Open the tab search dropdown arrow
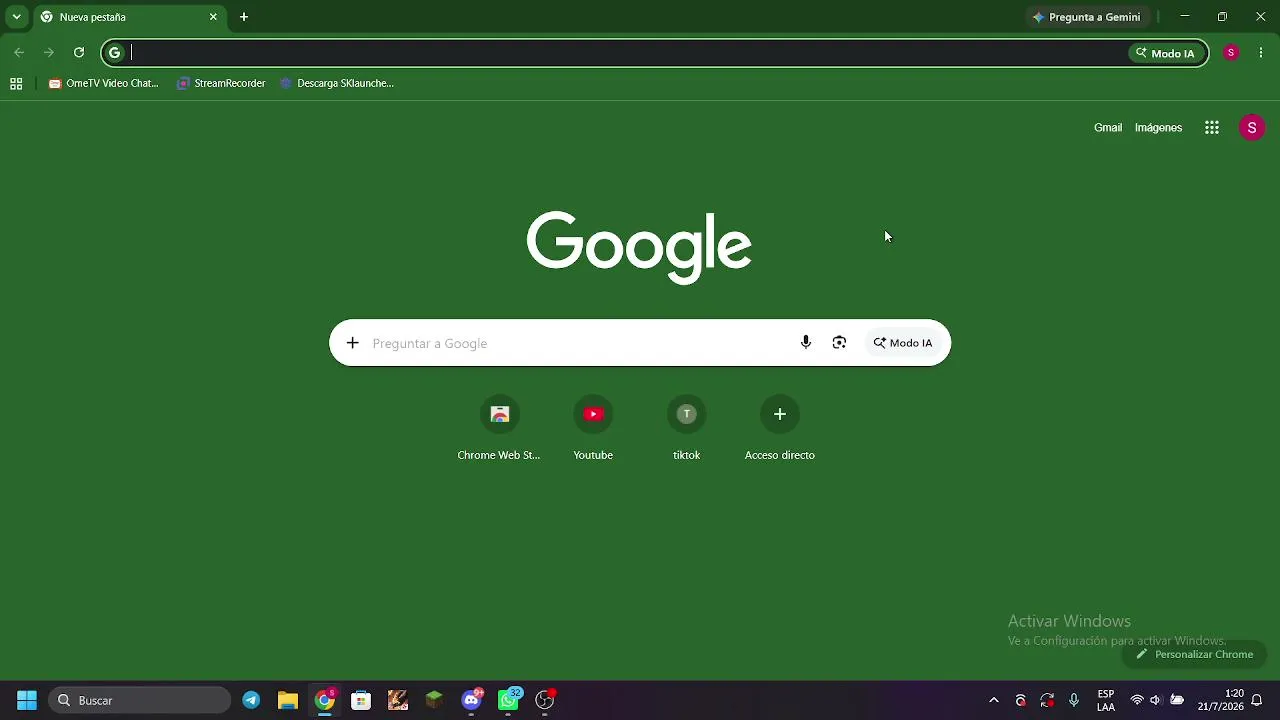This screenshot has height=720, width=1280. point(16,17)
